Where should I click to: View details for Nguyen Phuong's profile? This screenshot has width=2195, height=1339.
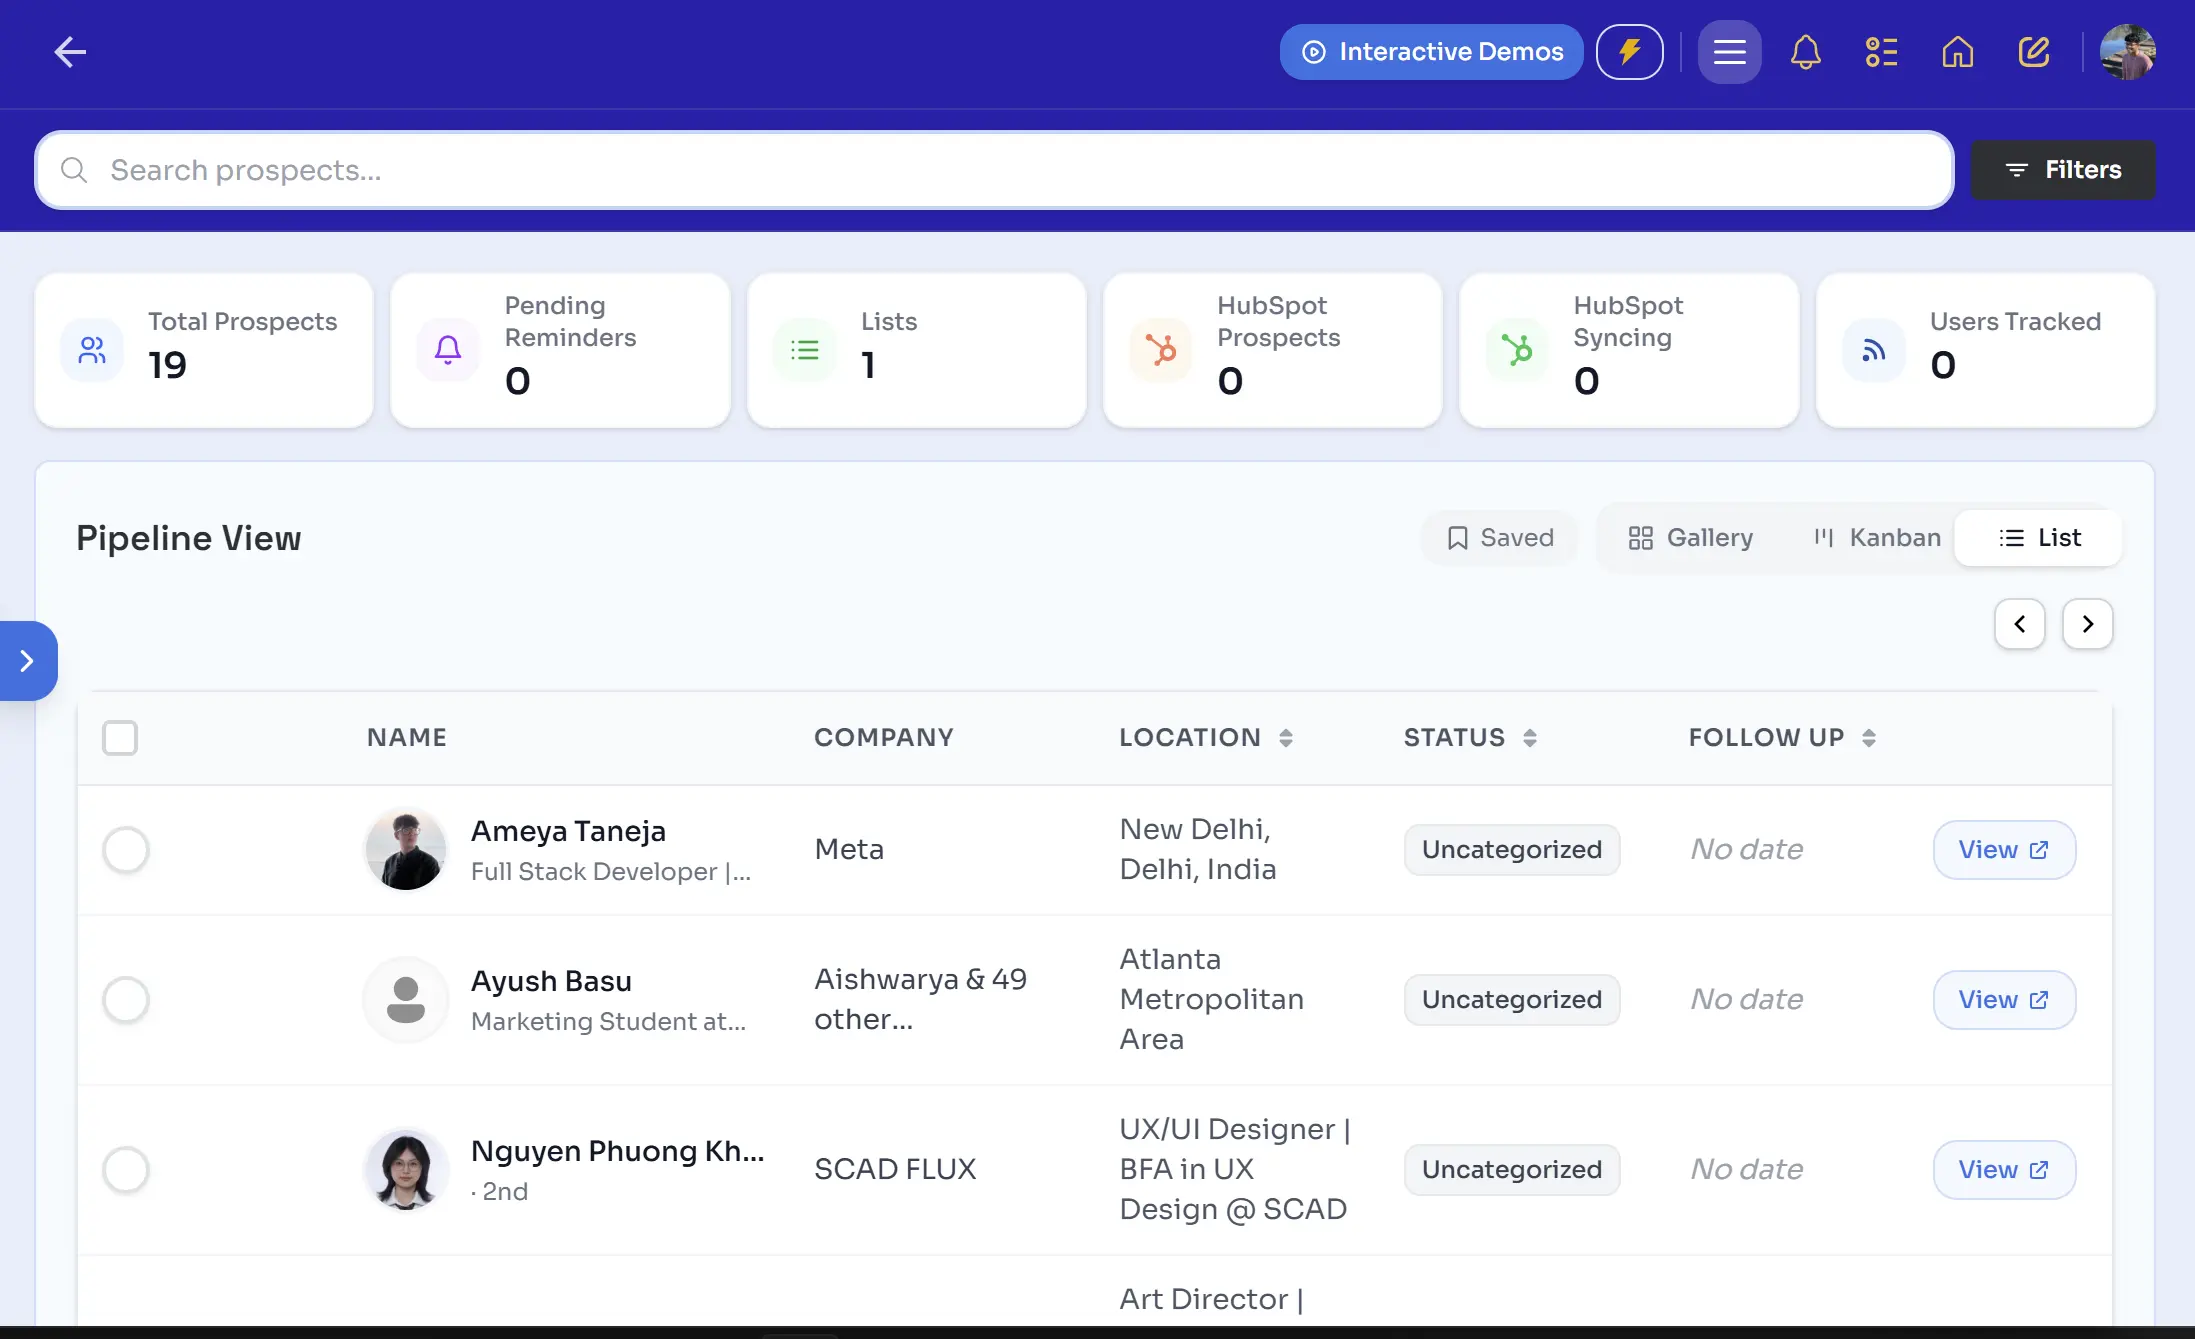pos(2004,1169)
